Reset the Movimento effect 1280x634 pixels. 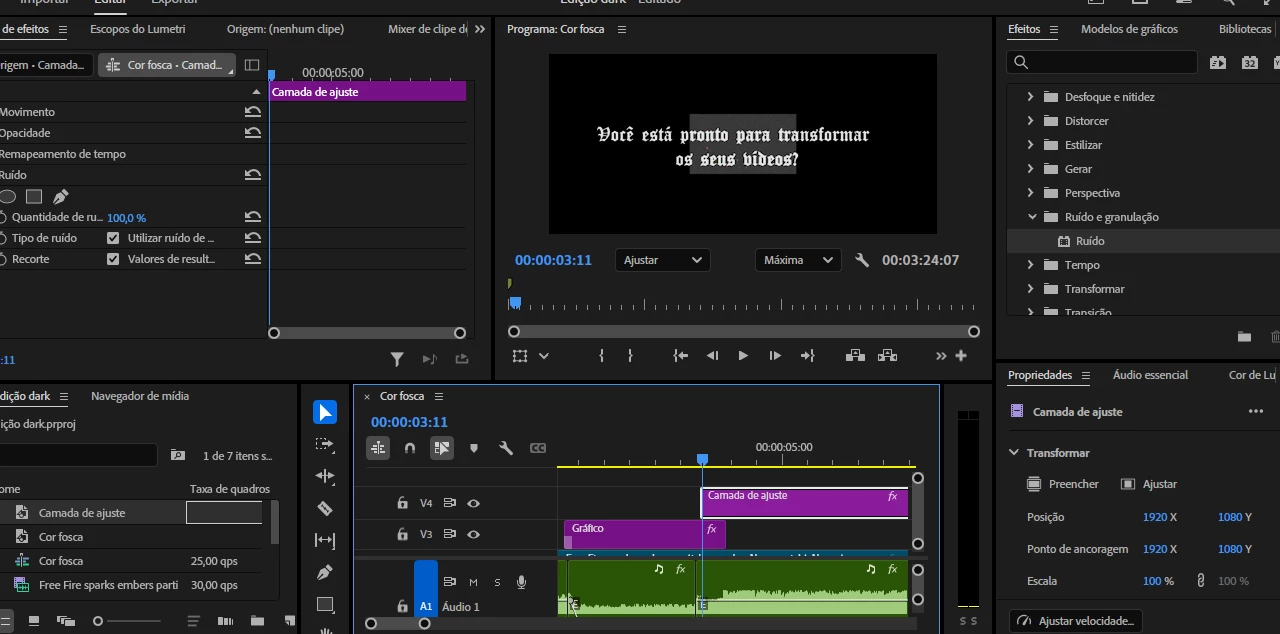[x=253, y=112]
